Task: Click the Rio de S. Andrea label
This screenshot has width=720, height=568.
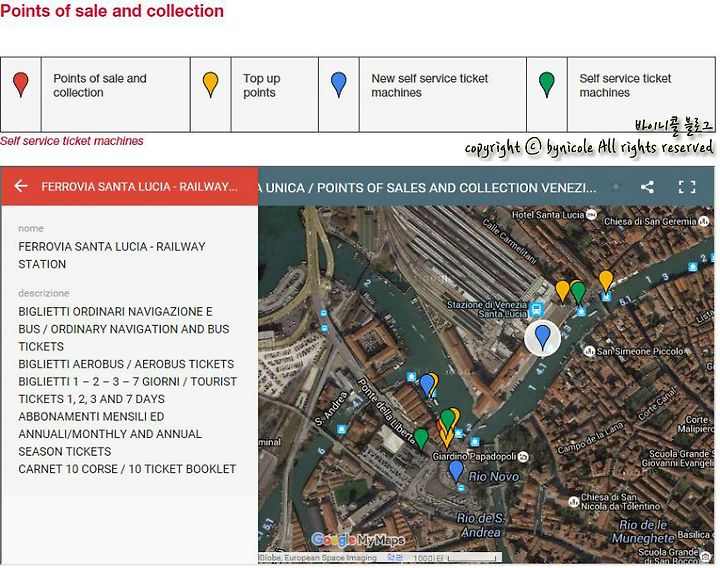Action: 481,525
